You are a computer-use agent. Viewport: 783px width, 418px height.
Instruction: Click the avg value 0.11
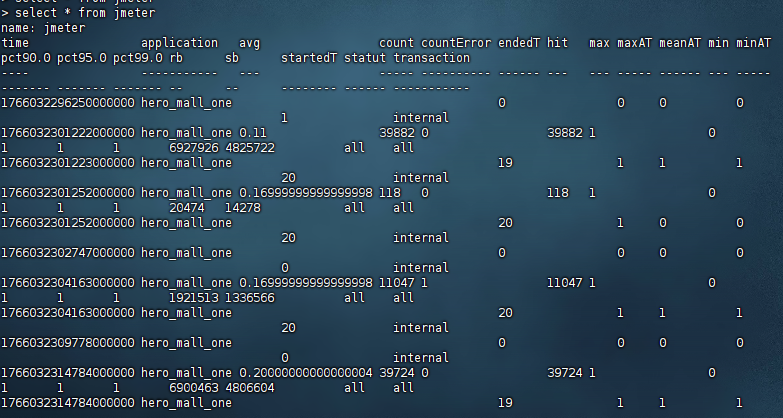pyautogui.click(x=253, y=133)
